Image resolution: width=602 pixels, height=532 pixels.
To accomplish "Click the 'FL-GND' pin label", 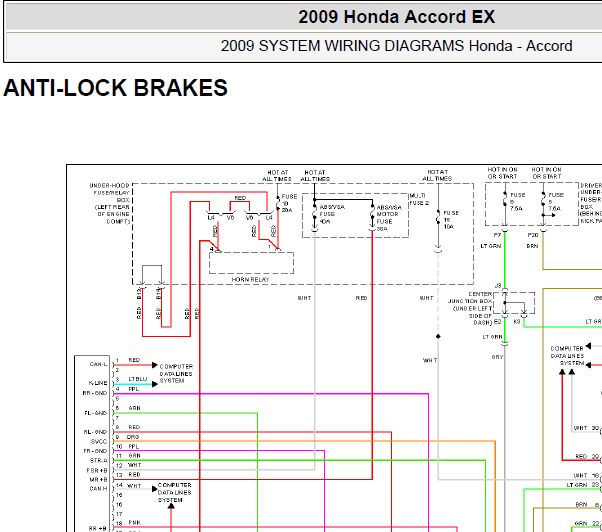I will coord(96,413).
